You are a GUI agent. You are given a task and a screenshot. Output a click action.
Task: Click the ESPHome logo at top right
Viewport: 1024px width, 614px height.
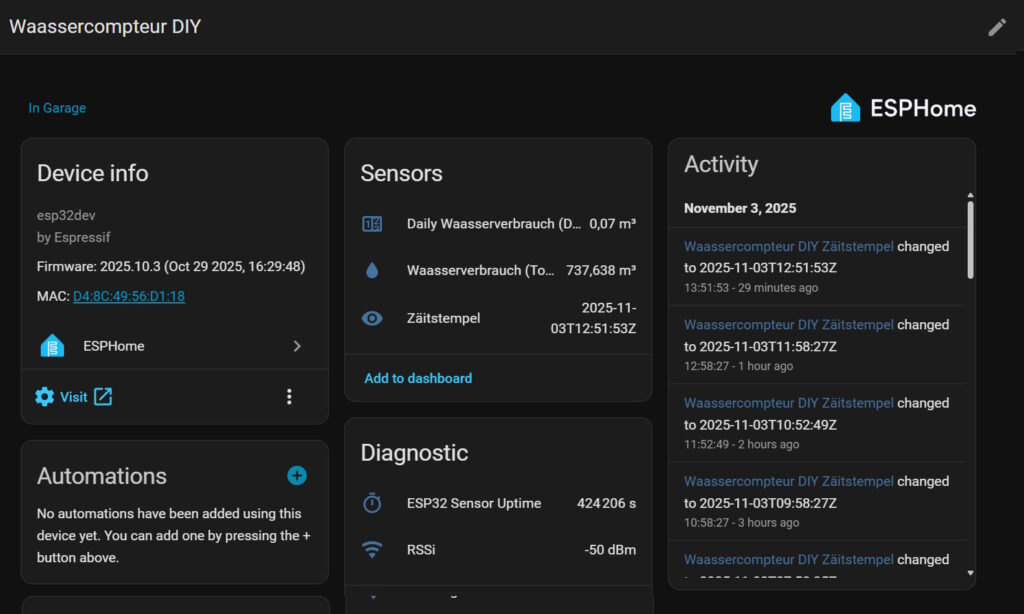[903, 108]
